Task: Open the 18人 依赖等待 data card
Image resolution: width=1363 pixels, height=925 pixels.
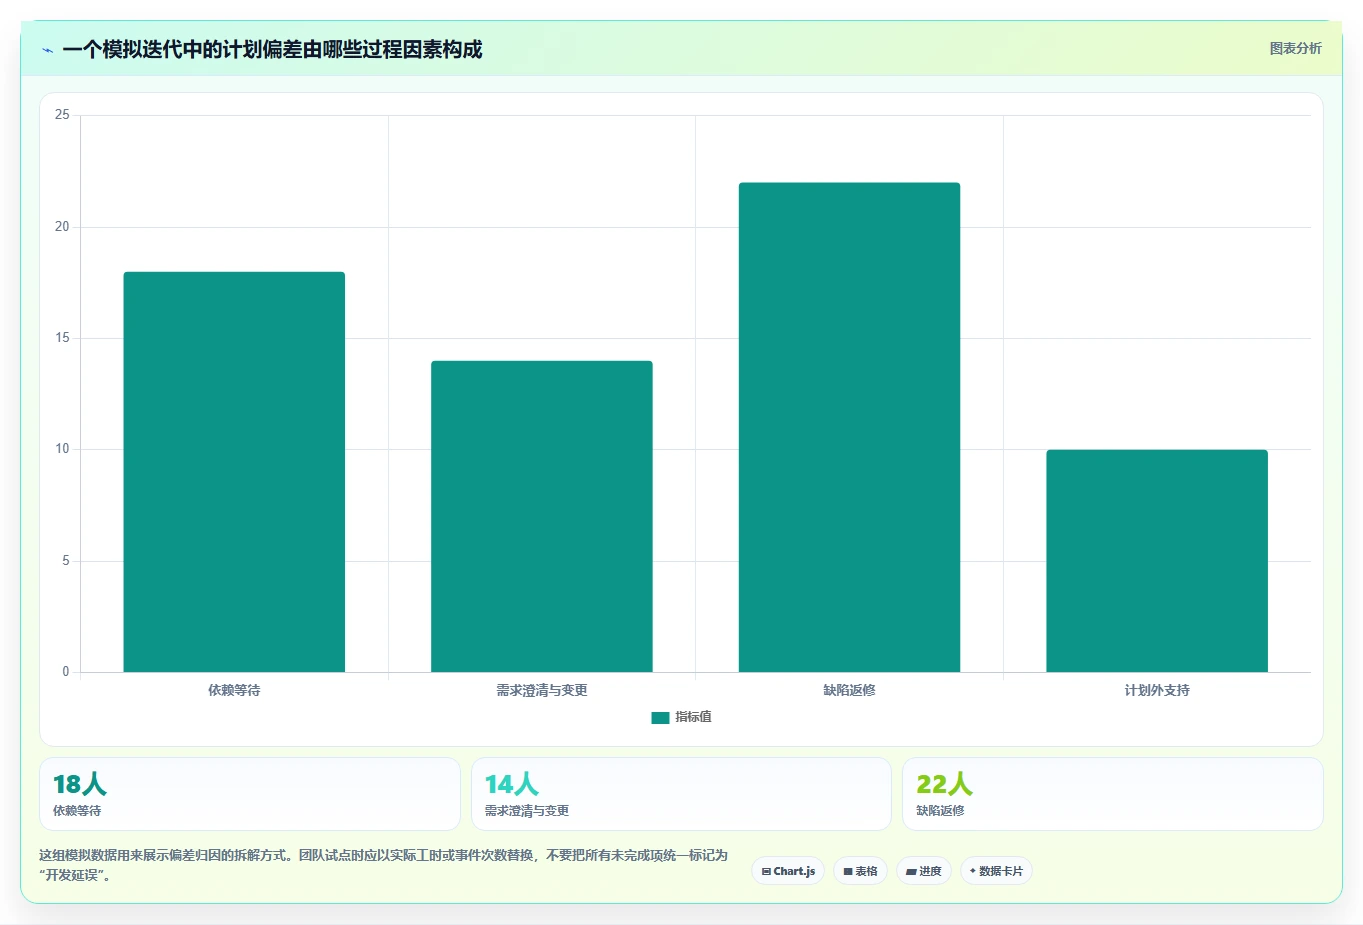Action: 250,794
